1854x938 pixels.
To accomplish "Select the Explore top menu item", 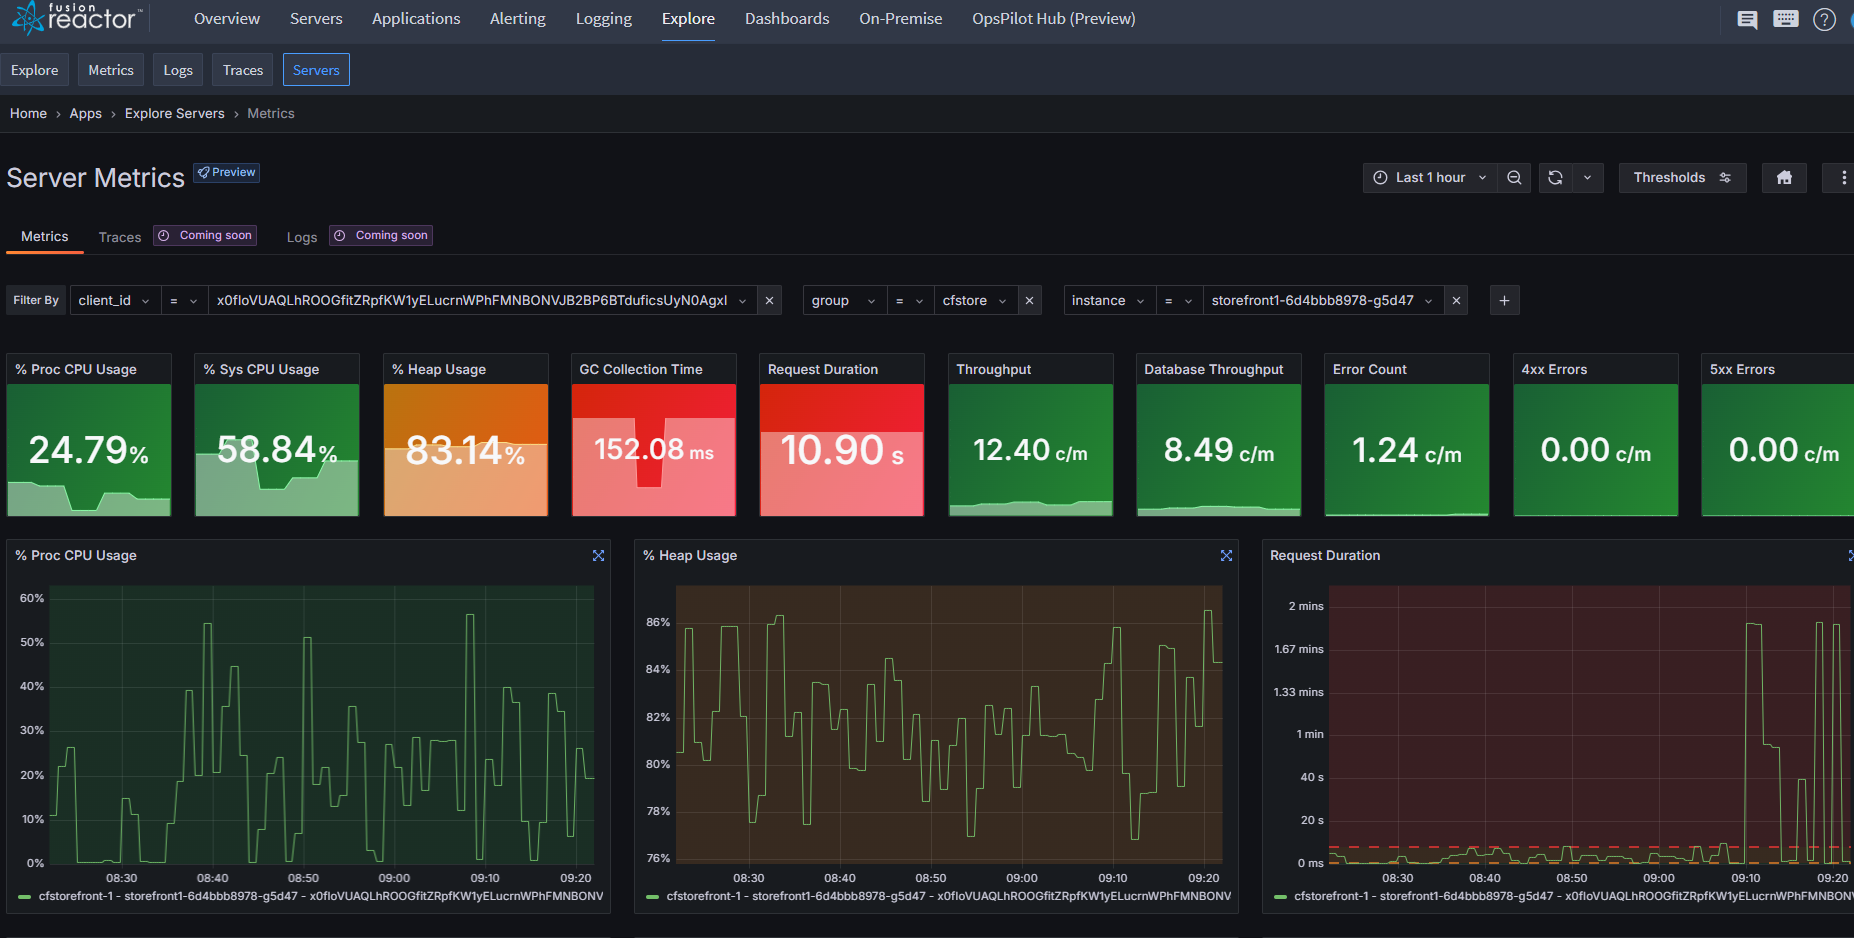I will click(x=688, y=19).
